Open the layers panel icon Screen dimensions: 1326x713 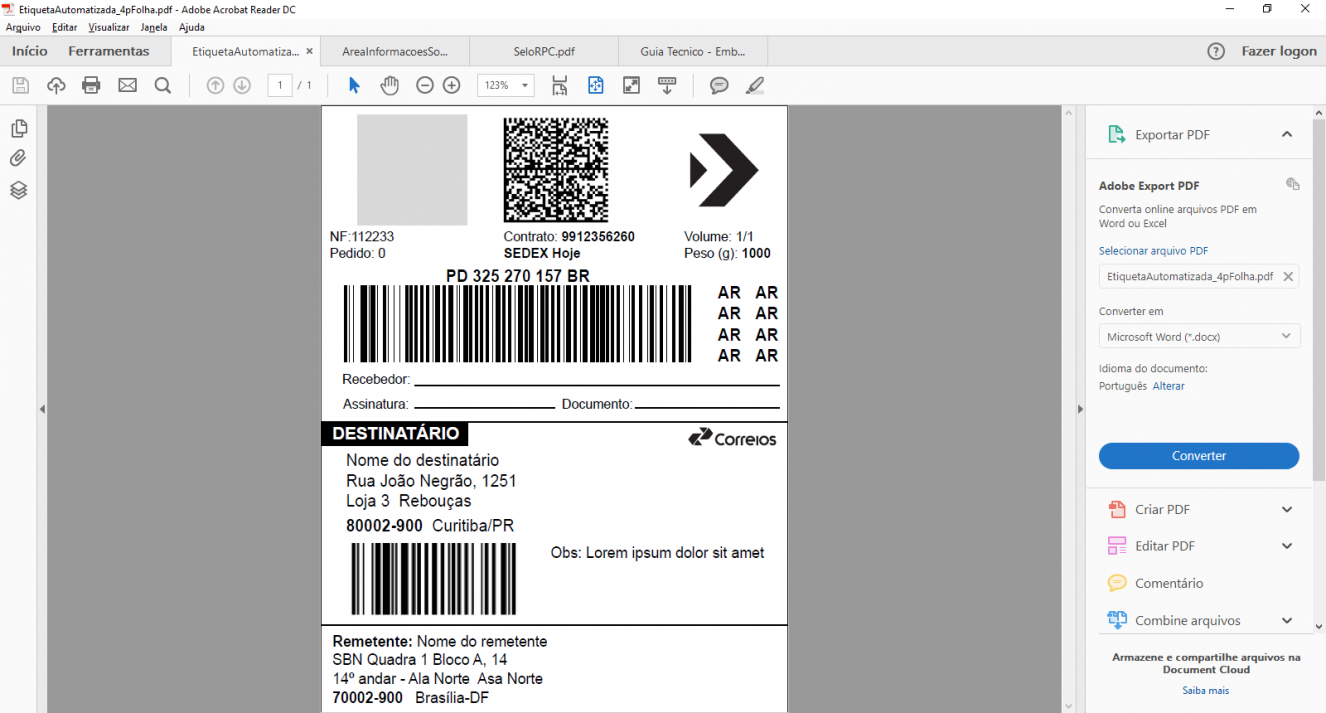pyautogui.click(x=18, y=190)
